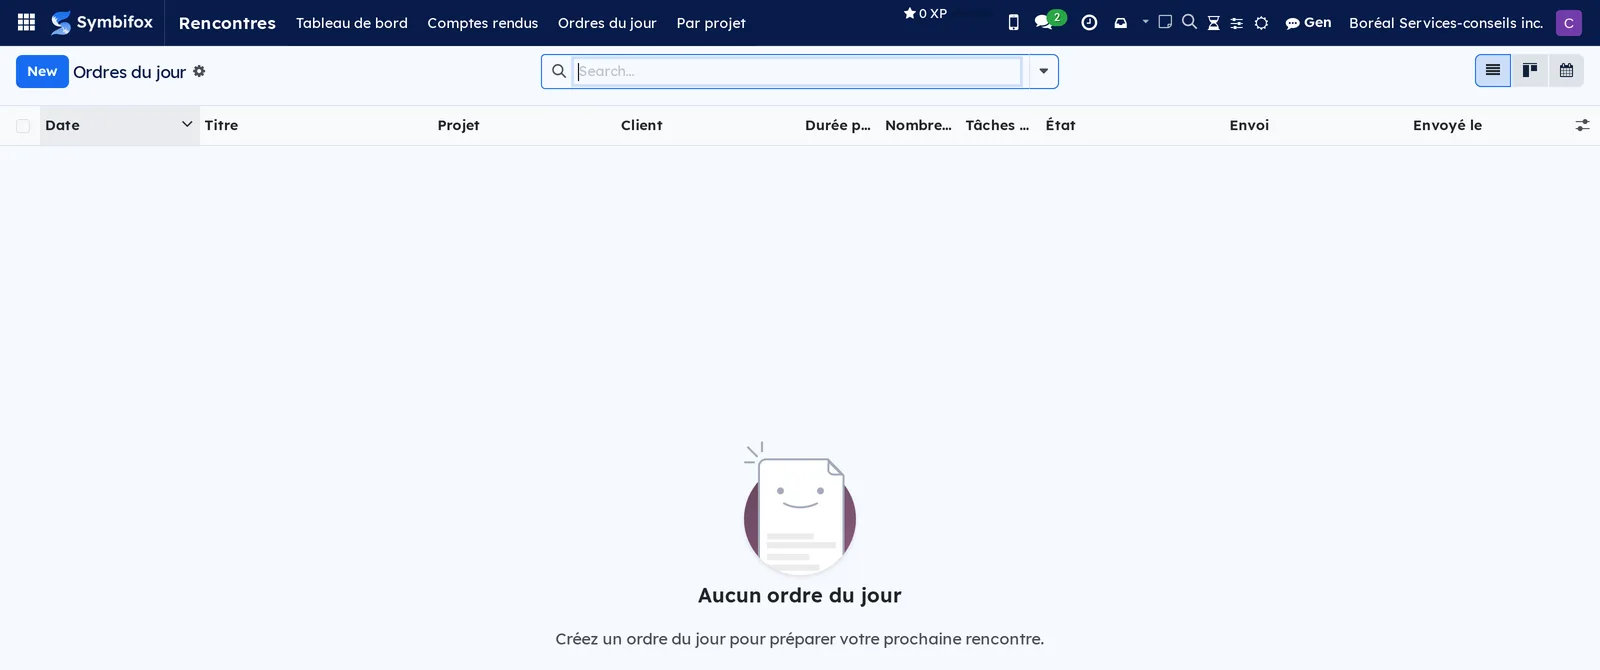This screenshot has height=670, width=1600.
Task: Open Comptes rendus menu
Action: point(483,23)
